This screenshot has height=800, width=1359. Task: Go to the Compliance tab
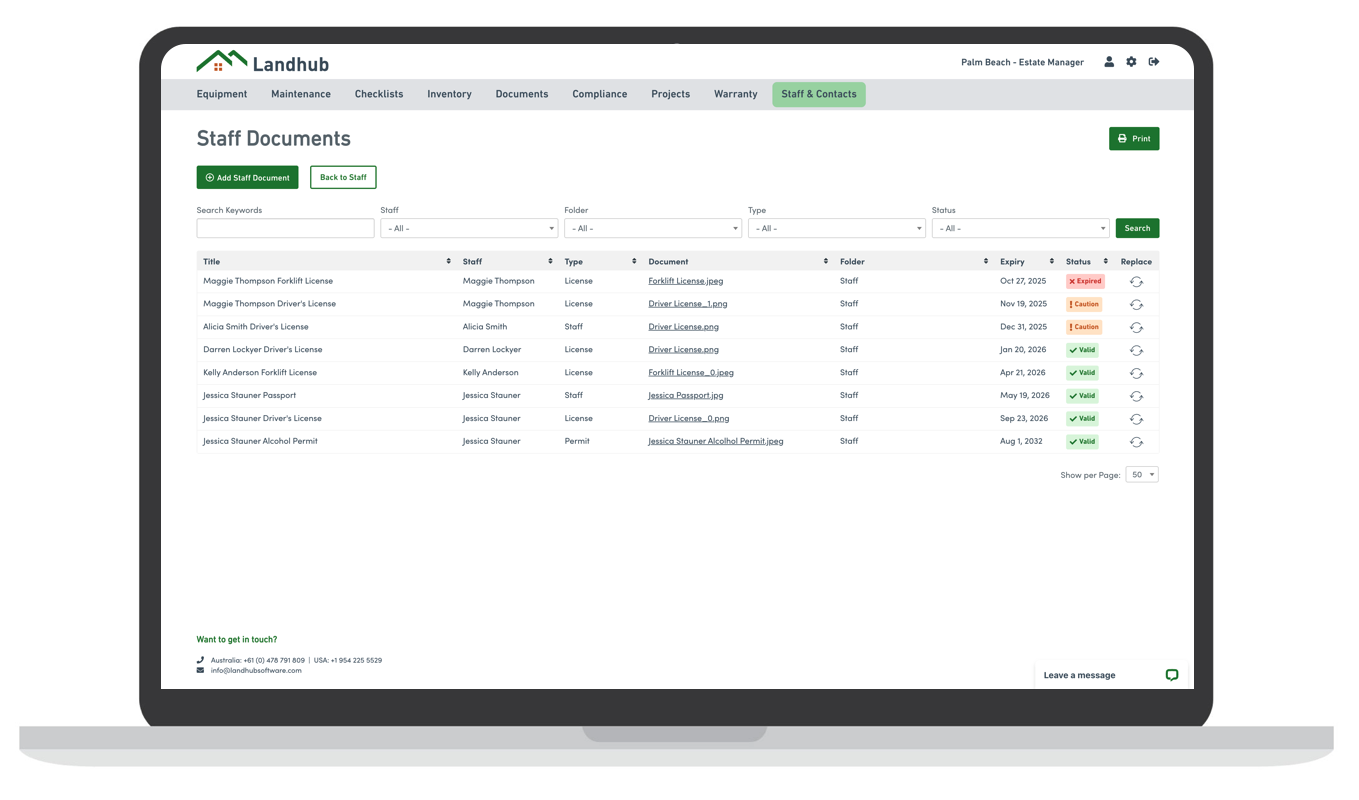(599, 94)
